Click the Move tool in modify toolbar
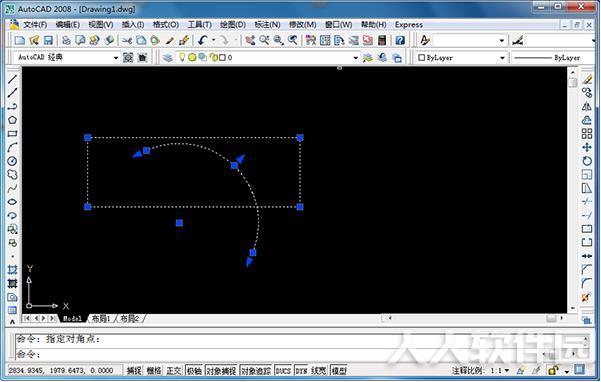 pos(586,148)
